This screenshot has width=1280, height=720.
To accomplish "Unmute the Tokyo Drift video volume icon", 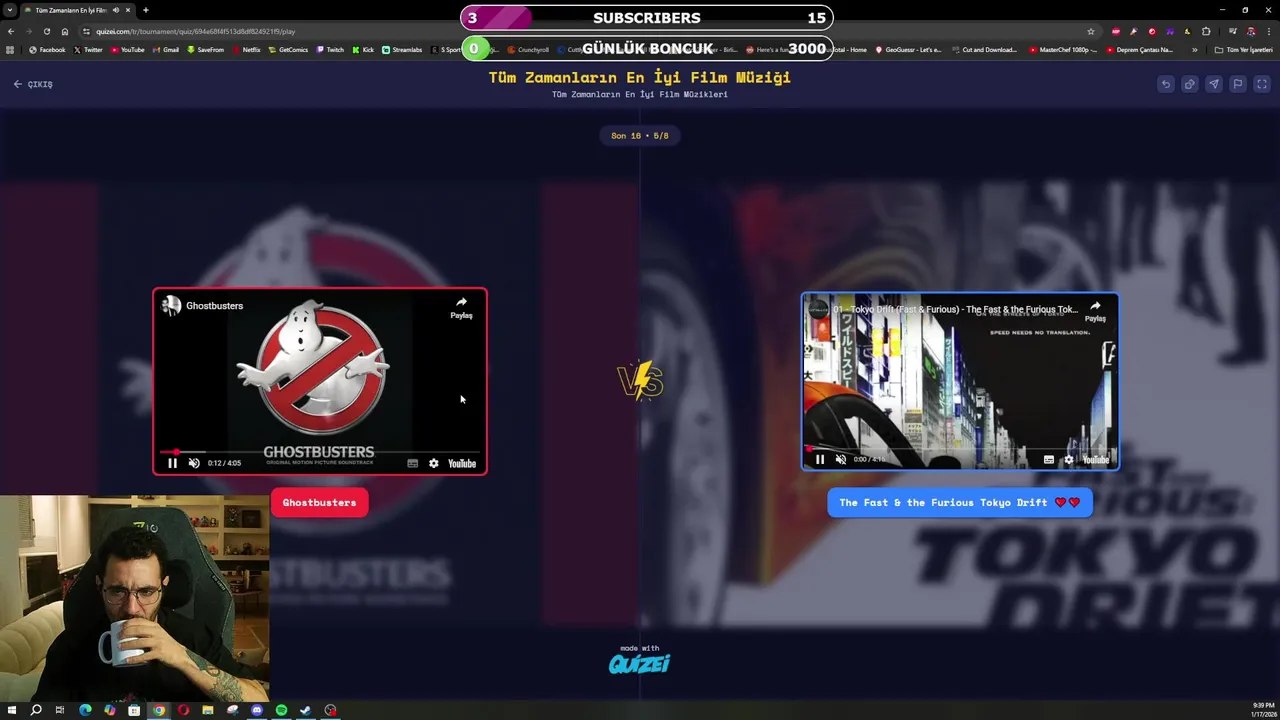I will (x=841, y=459).
